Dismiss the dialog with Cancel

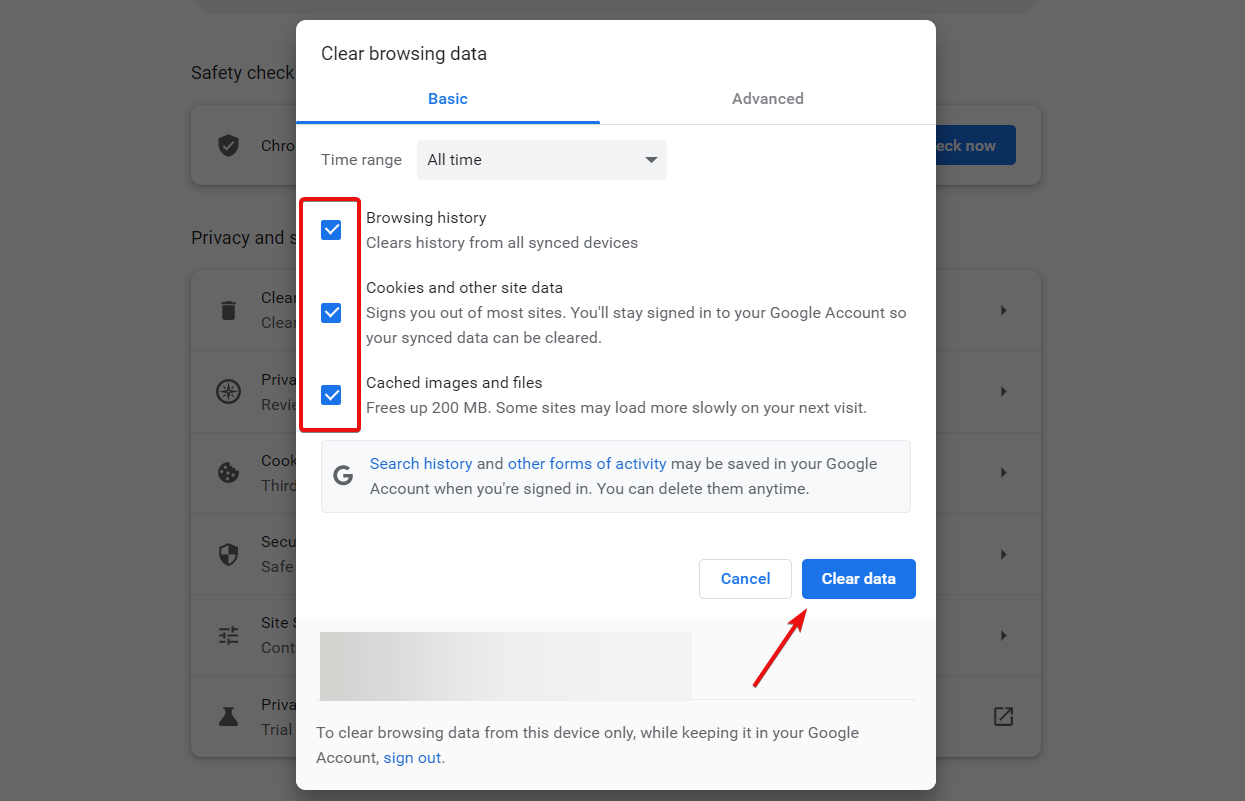[x=745, y=578]
